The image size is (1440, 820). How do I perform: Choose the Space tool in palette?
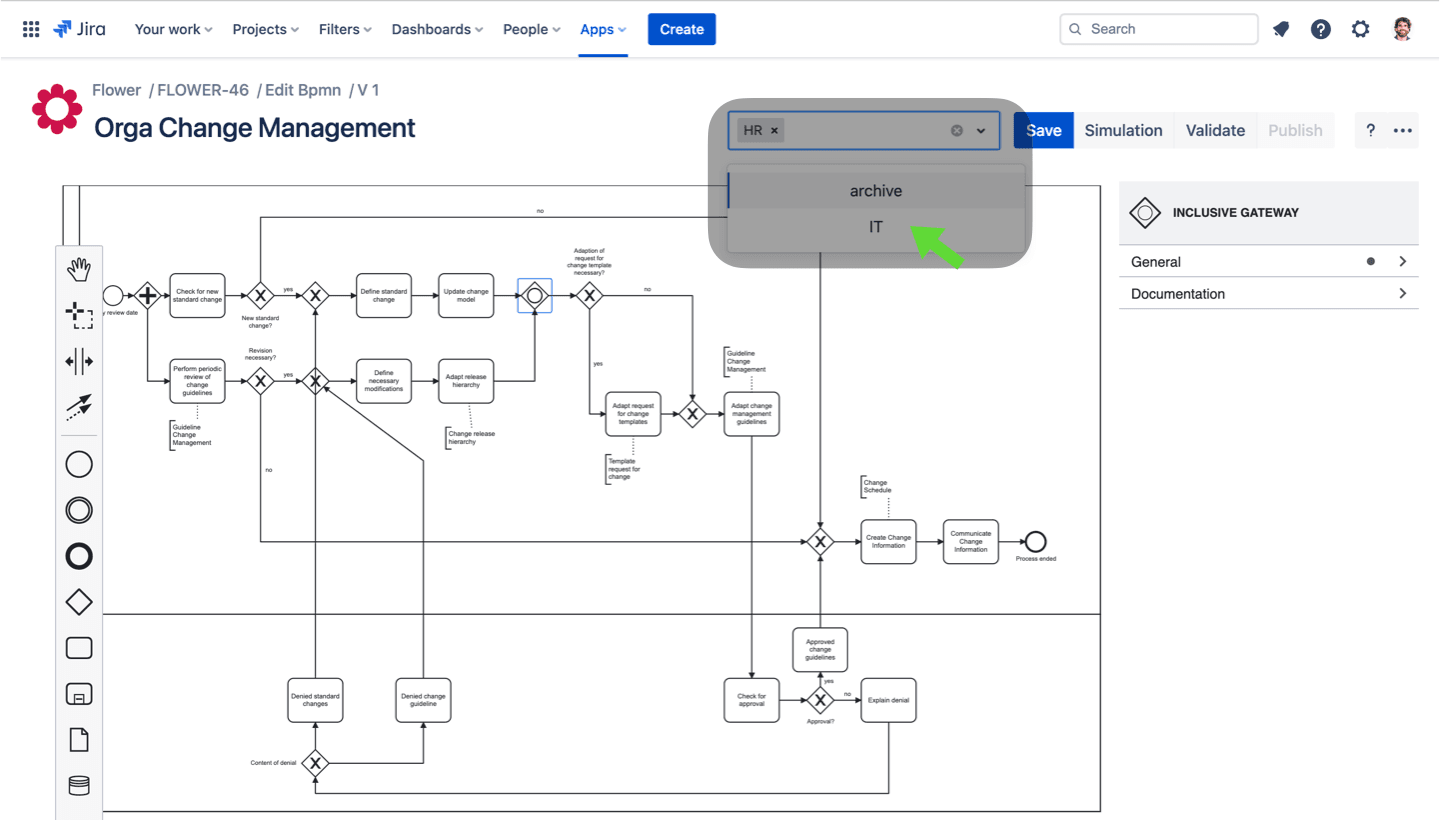point(79,362)
